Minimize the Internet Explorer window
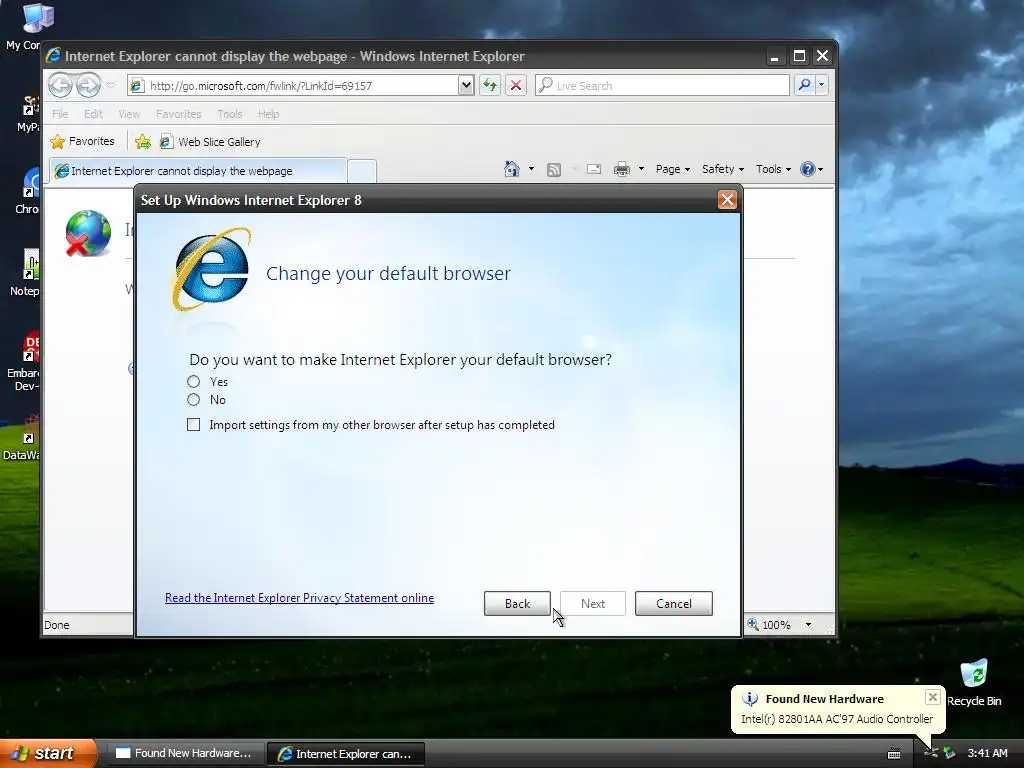Viewport: 1024px width, 768px height. [775, 56]
